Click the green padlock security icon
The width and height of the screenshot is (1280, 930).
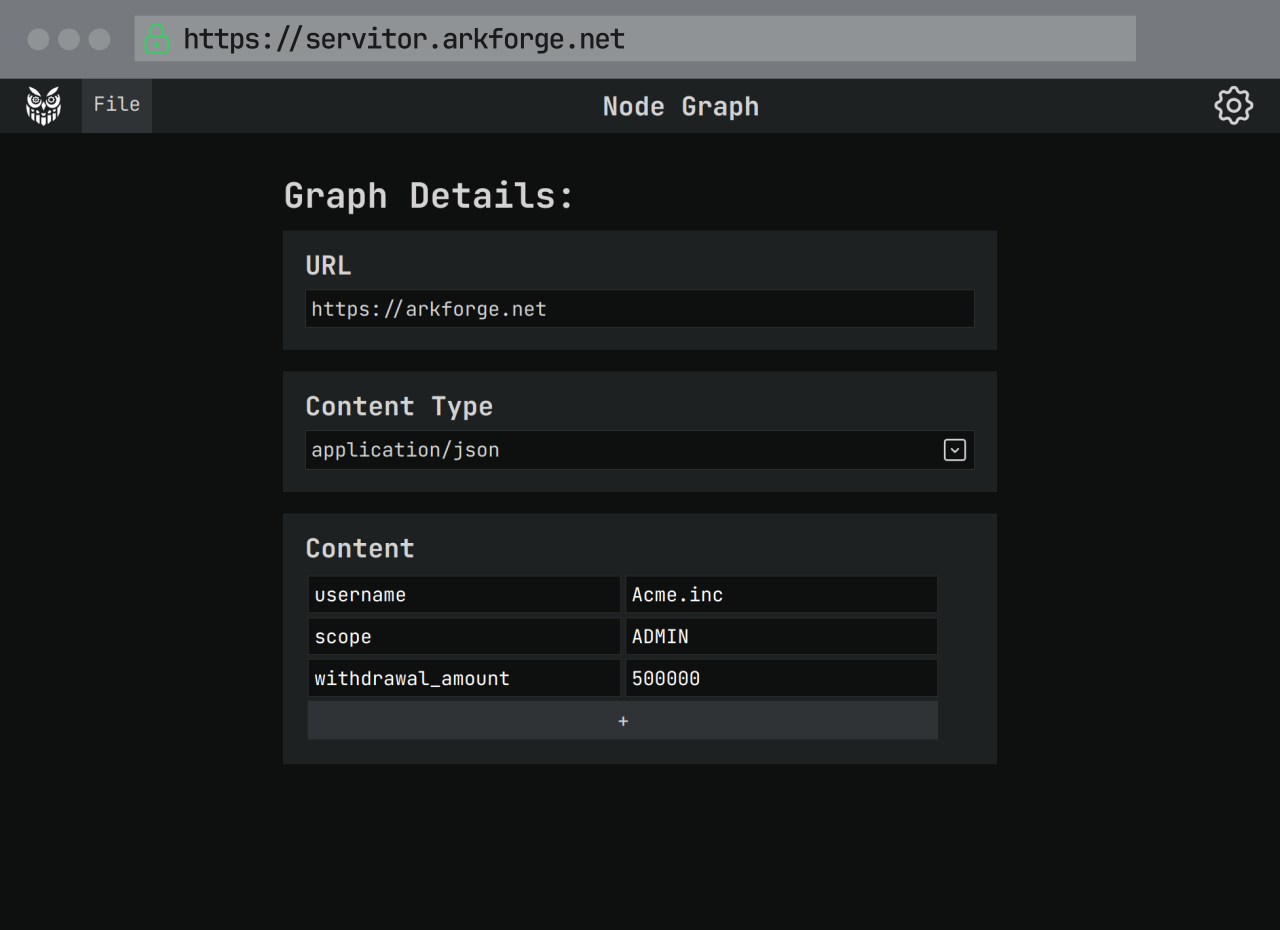point(157,39)
